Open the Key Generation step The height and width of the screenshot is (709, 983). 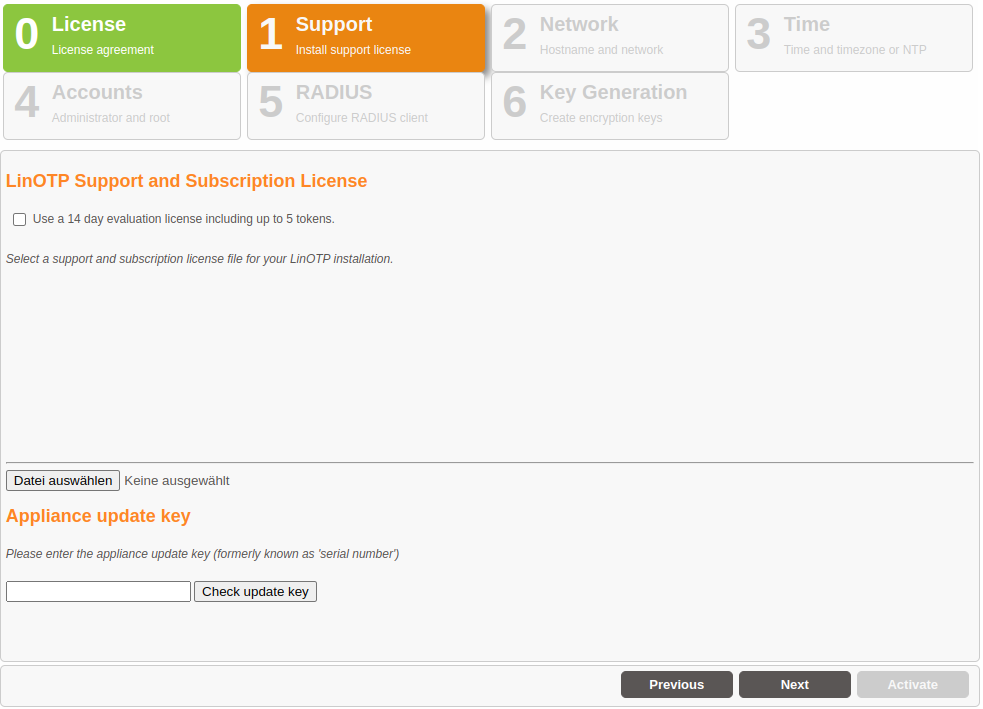coord(610,106)
